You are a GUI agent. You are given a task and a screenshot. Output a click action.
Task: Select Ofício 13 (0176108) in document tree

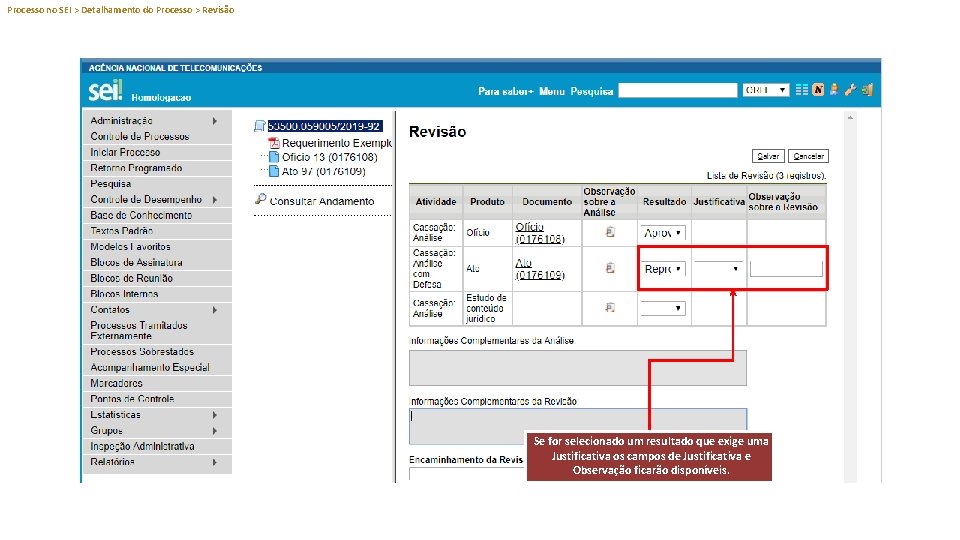(x=329, y=157)
